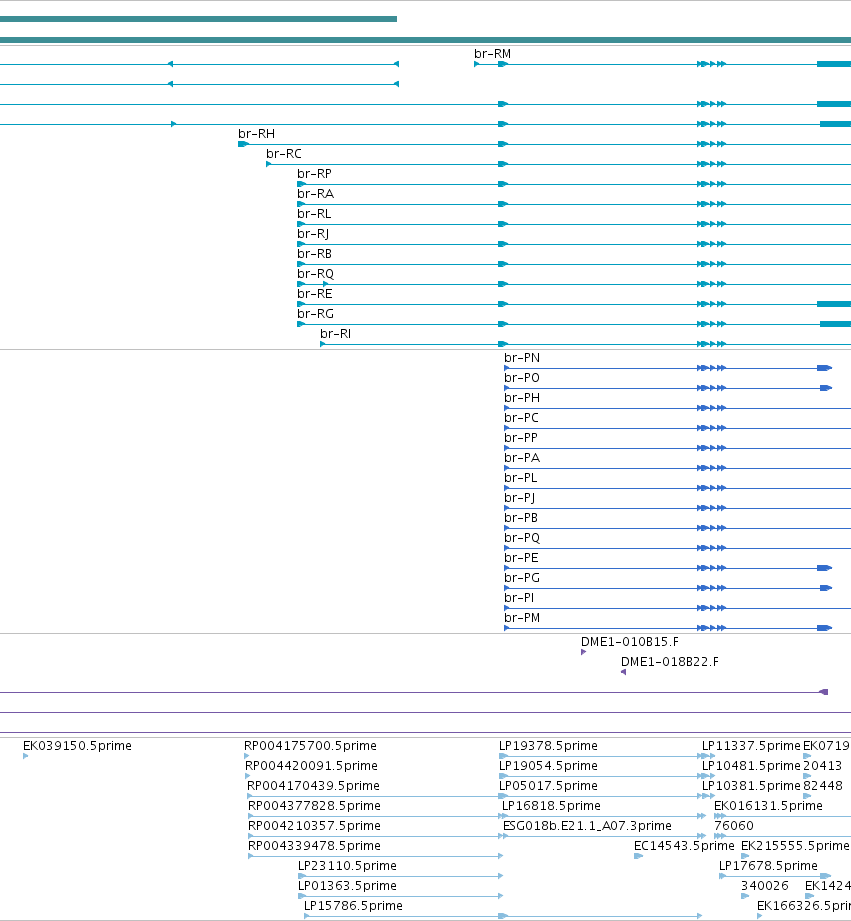Select the br-PN protein label
The width and height of the screenshot is (851, 921).
[522, 357]
